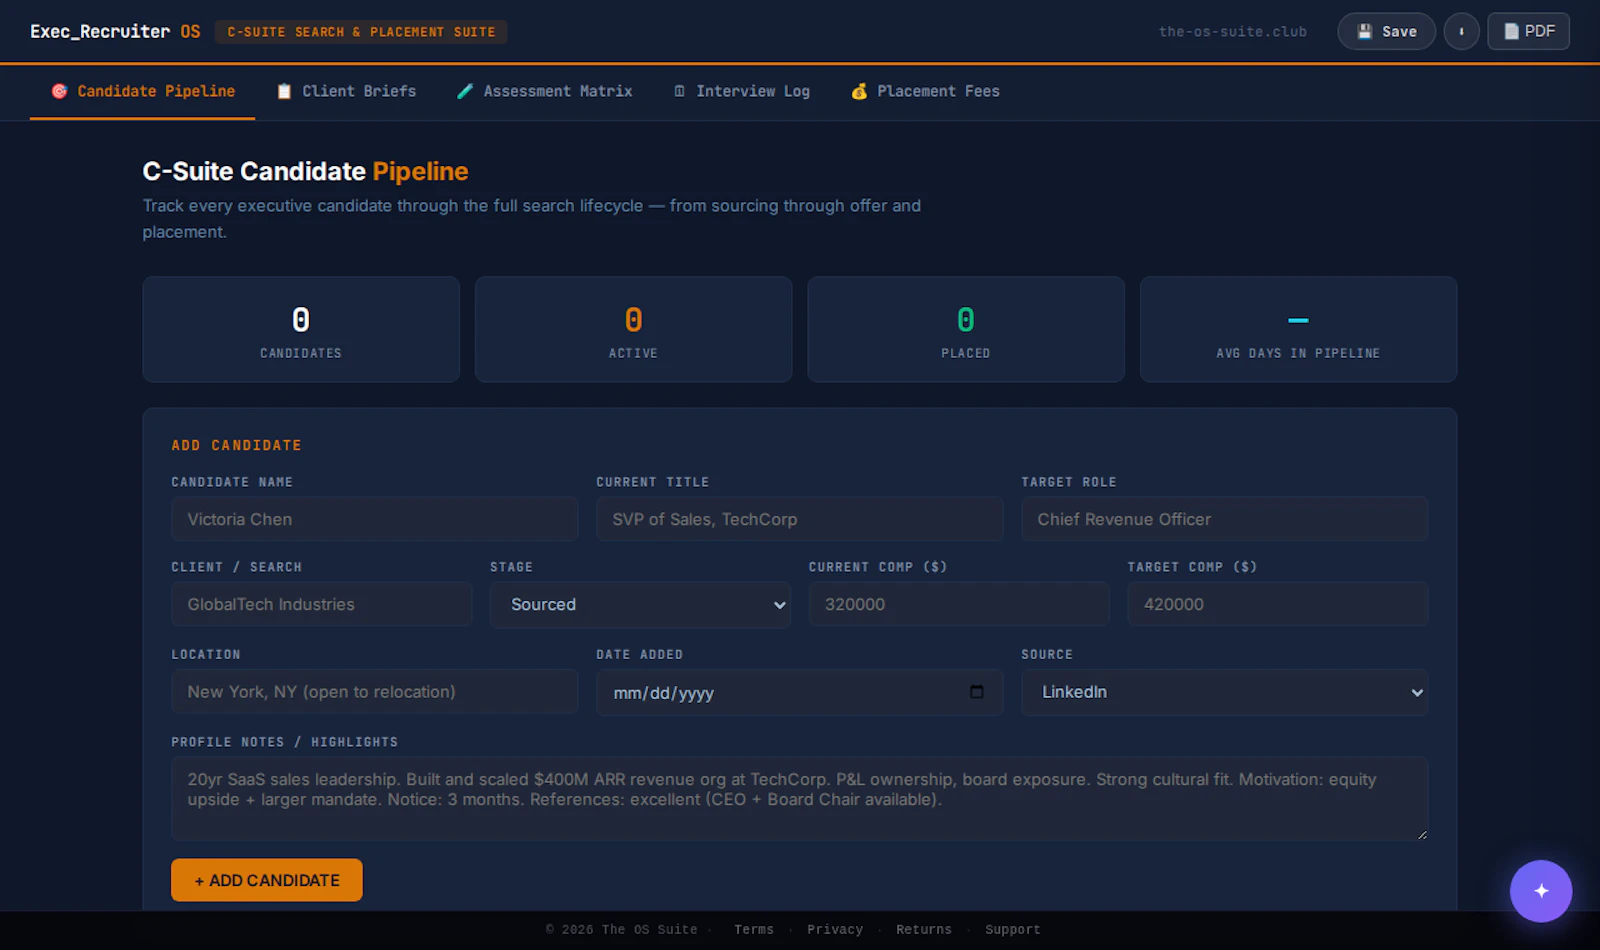Click the small download icon button

(1461, 31)
